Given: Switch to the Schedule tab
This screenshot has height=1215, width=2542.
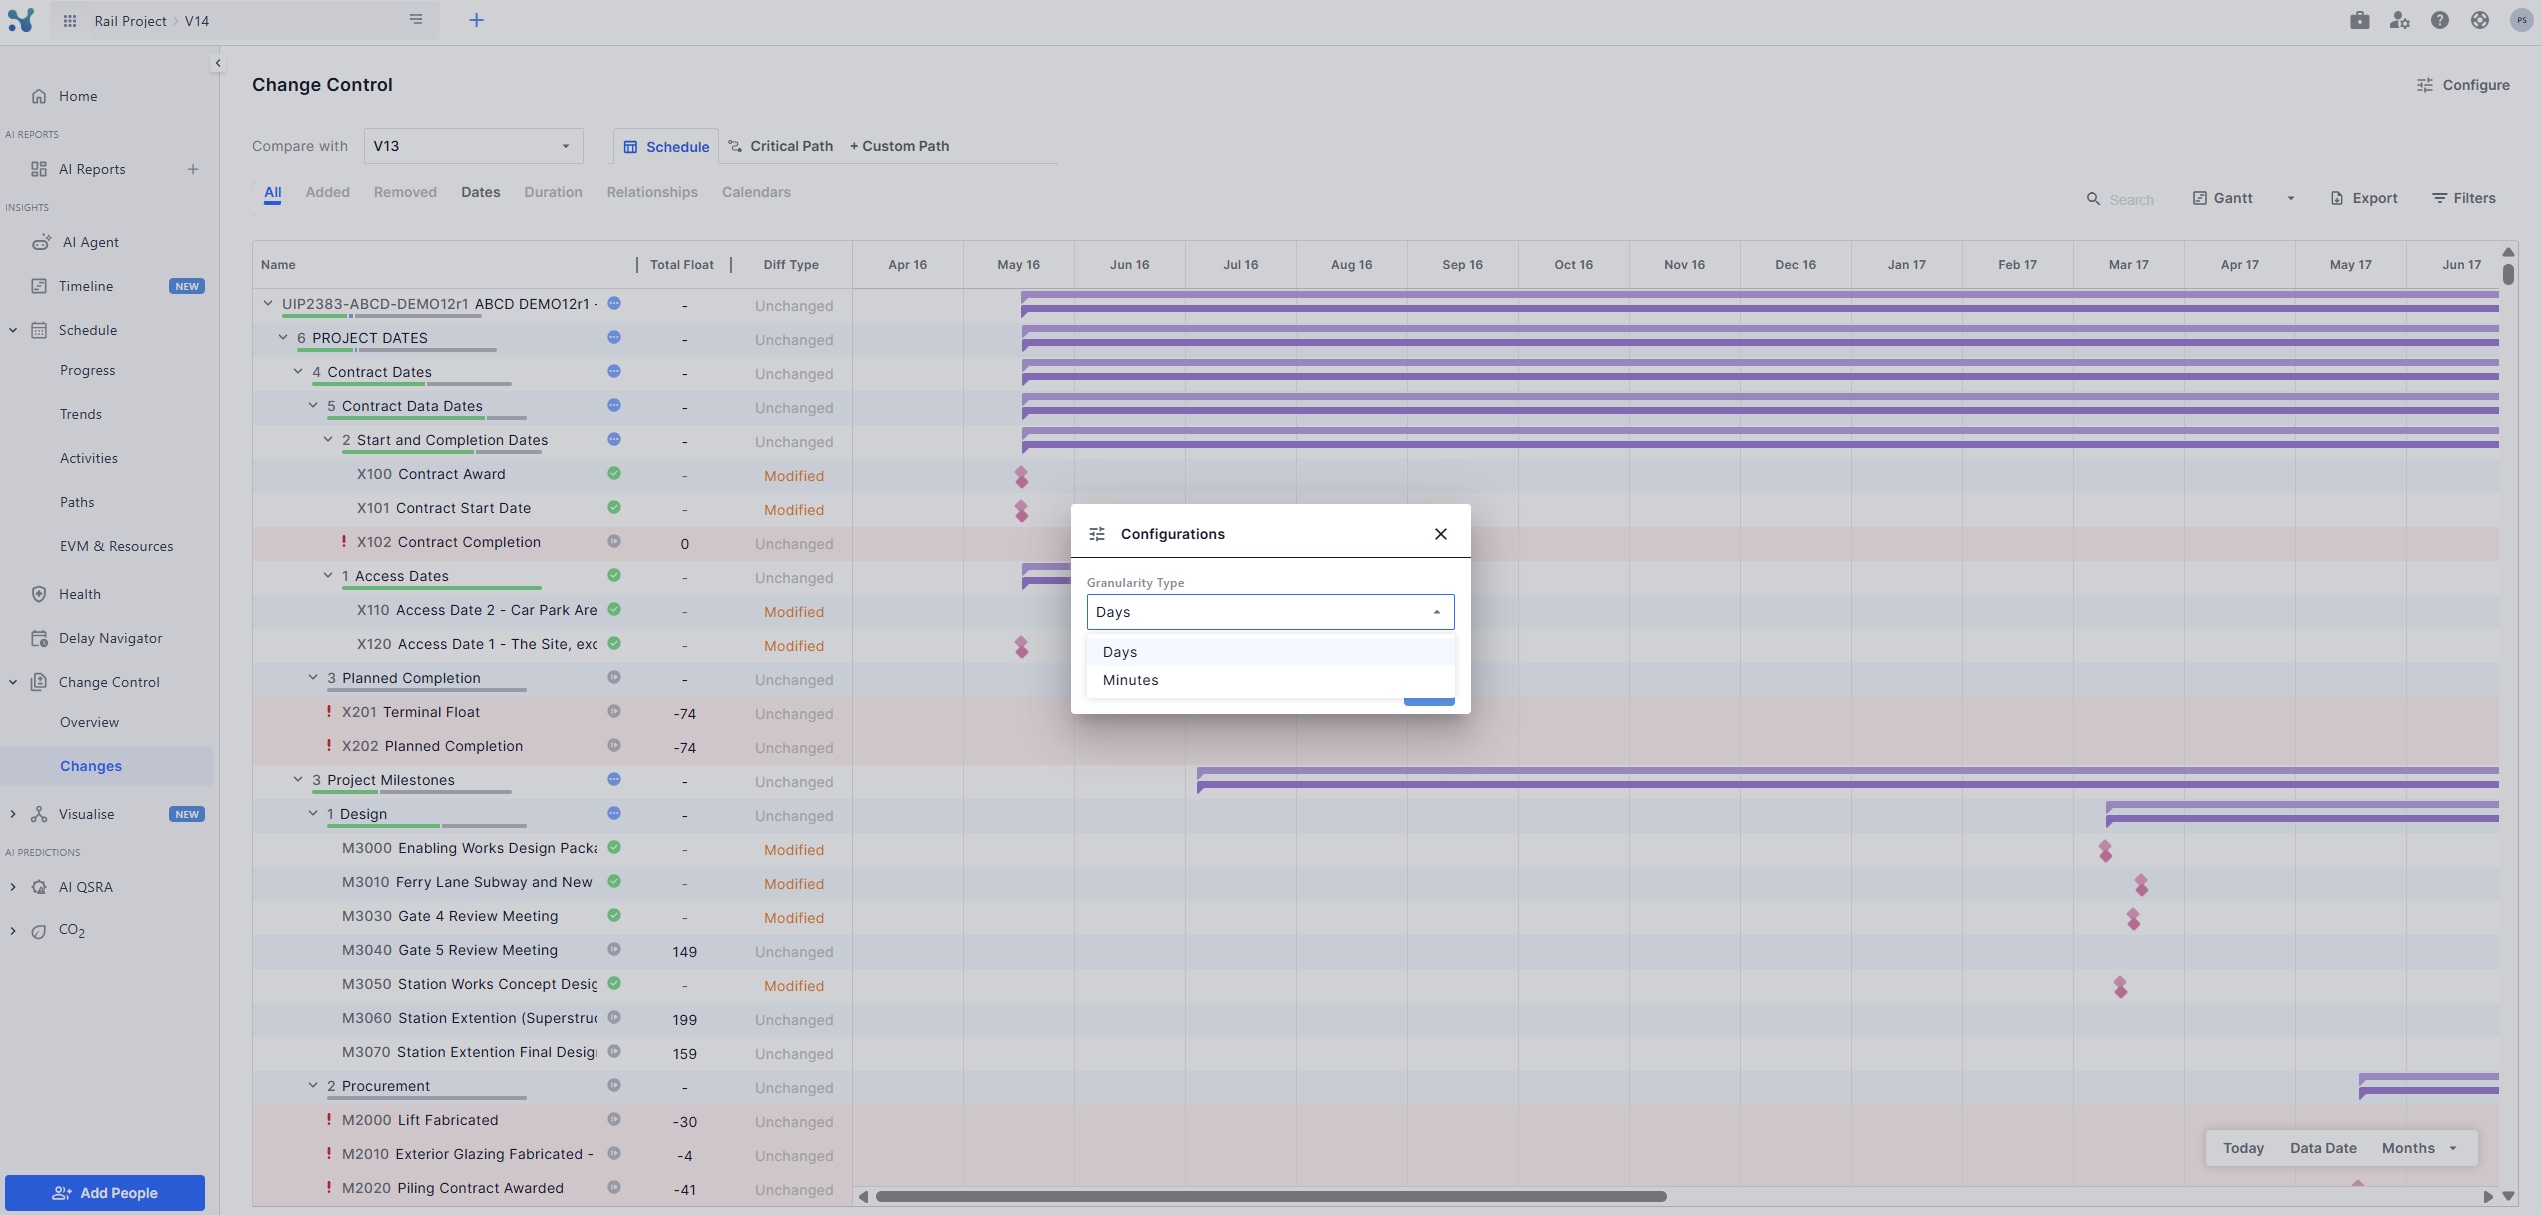Looking at the screenshot, I should point(666,147).
